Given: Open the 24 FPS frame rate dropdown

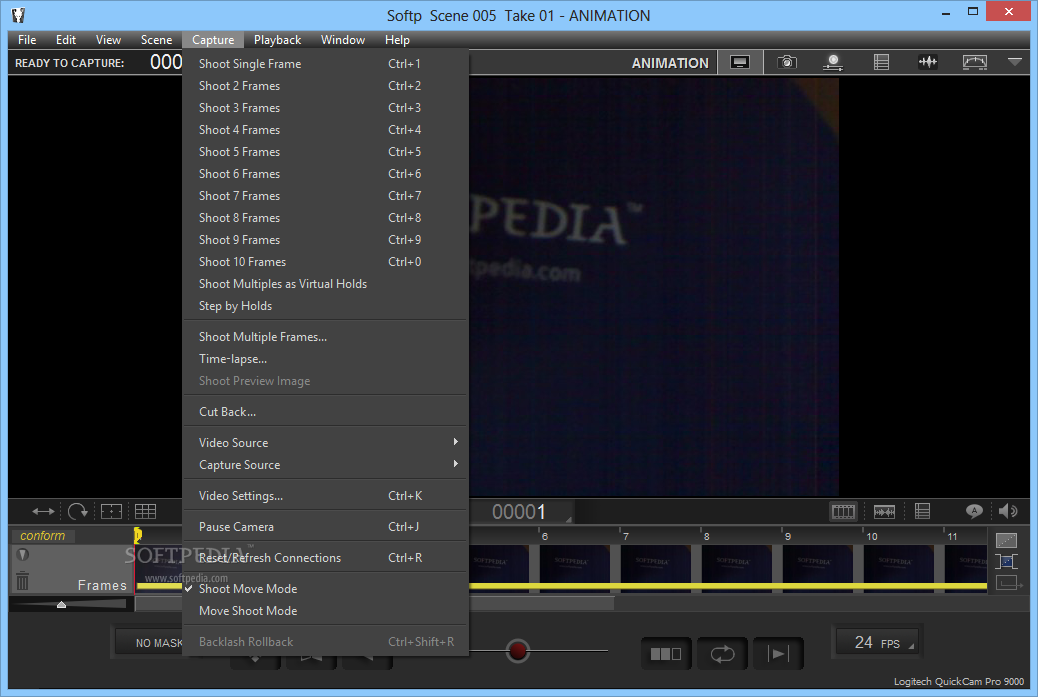Looking at the screenshot, I should point(876,642).
